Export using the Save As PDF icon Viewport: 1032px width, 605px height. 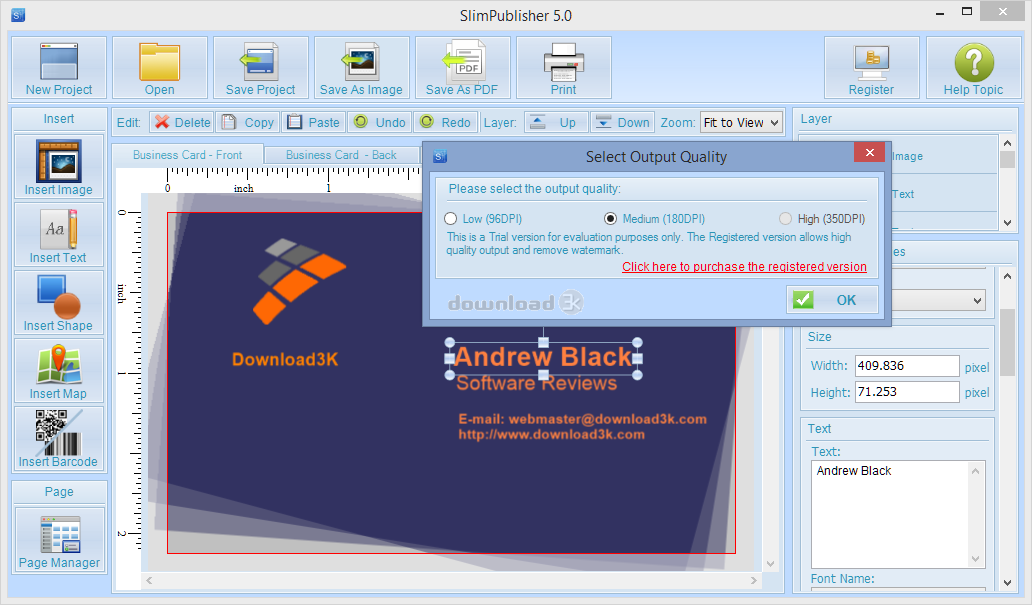pyautogui.click(x=463, y=68)
